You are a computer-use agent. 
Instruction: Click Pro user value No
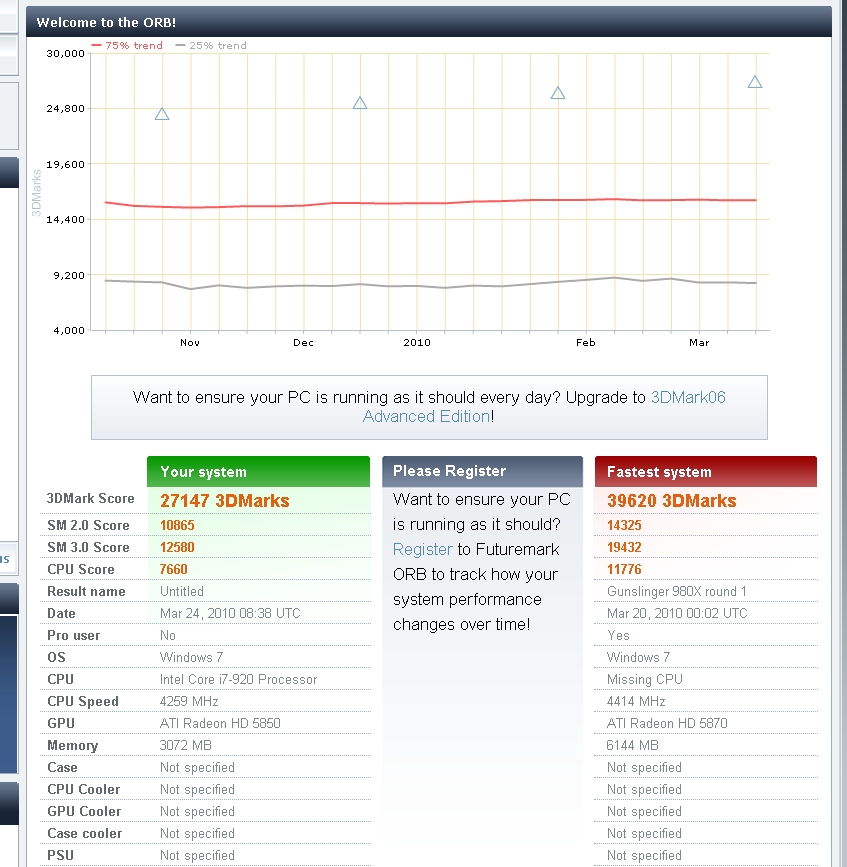tap(168, 635)
